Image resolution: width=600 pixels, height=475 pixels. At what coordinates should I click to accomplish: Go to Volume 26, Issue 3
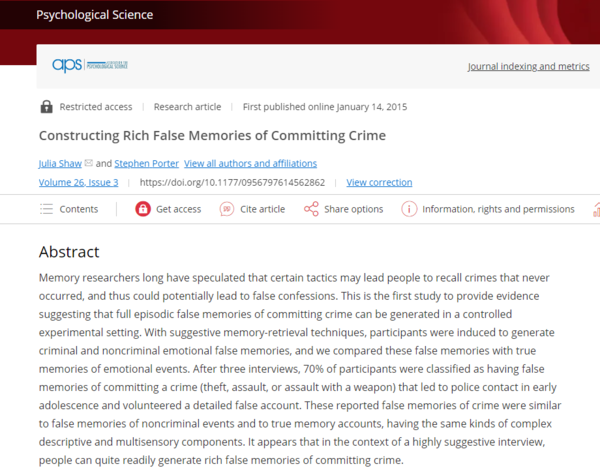[x=78, y=182]
